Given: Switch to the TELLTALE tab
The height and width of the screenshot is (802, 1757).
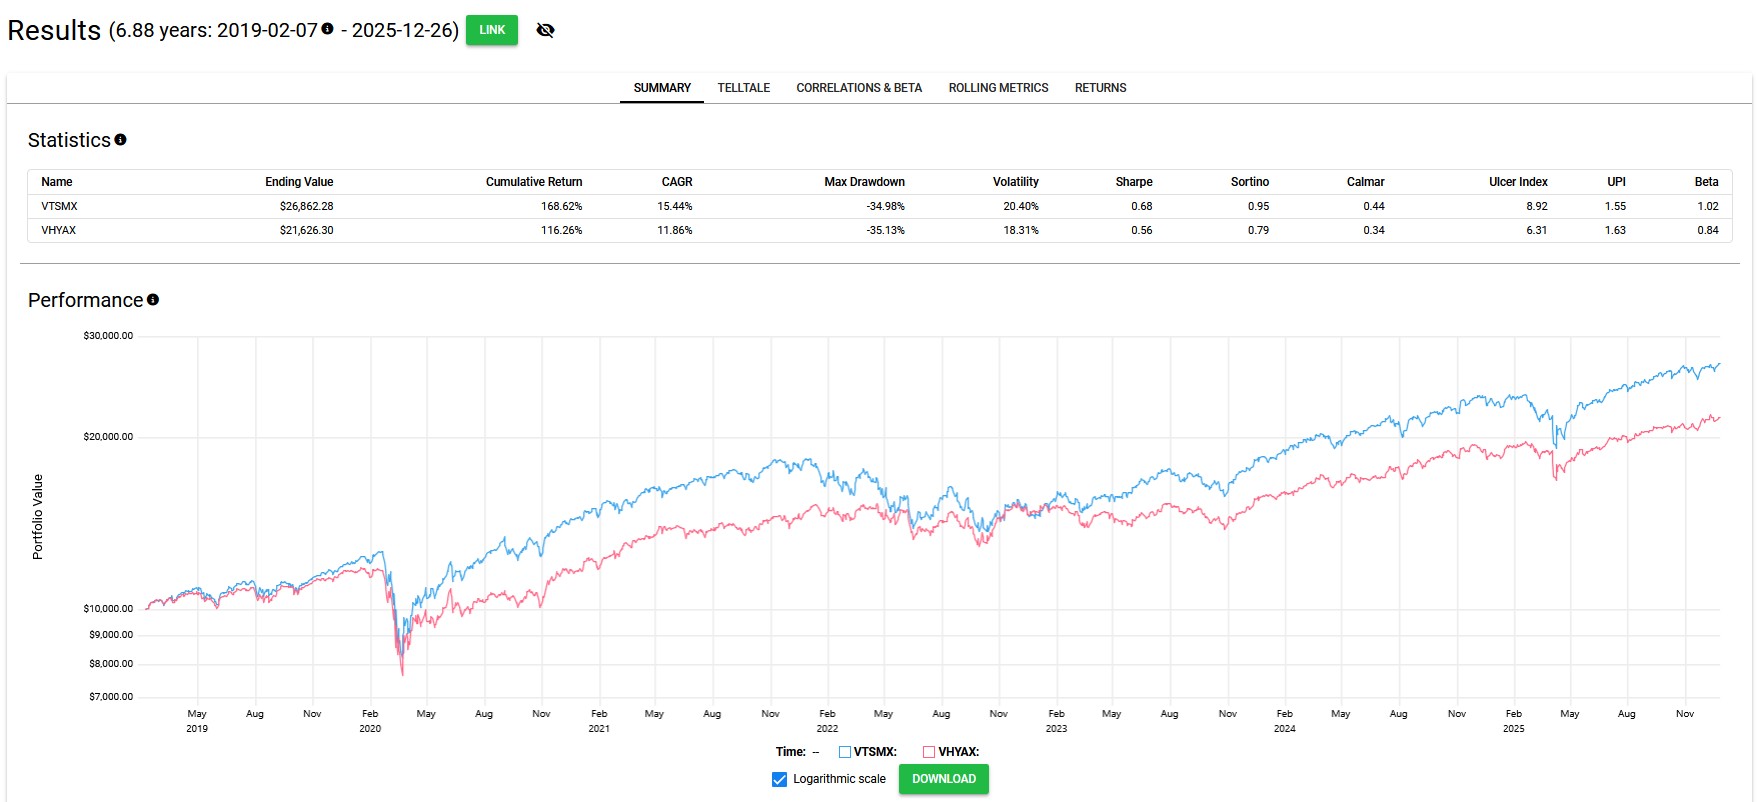Looking at the screenshot, I should (x=744, y=88).
